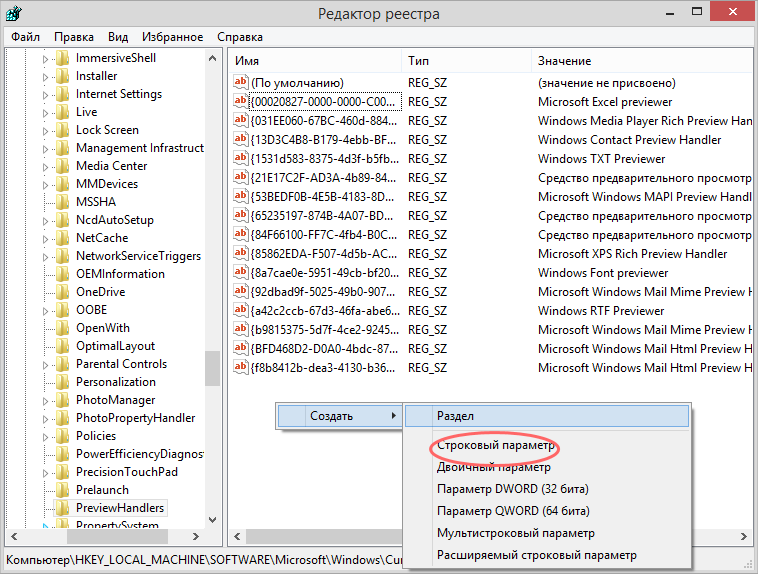
Task: Click the values pane horizontal scroll right arrow
Action: pos(744,536)
